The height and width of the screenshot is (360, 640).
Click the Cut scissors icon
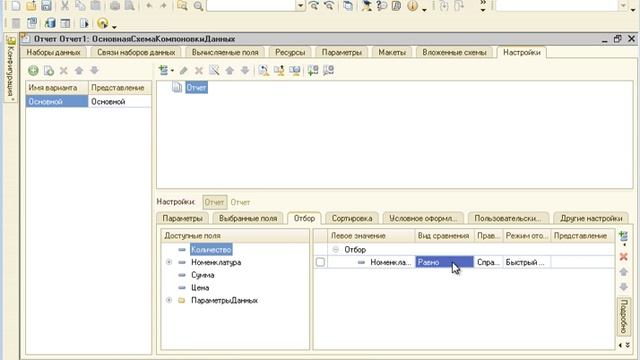click(x=65, y=5)
